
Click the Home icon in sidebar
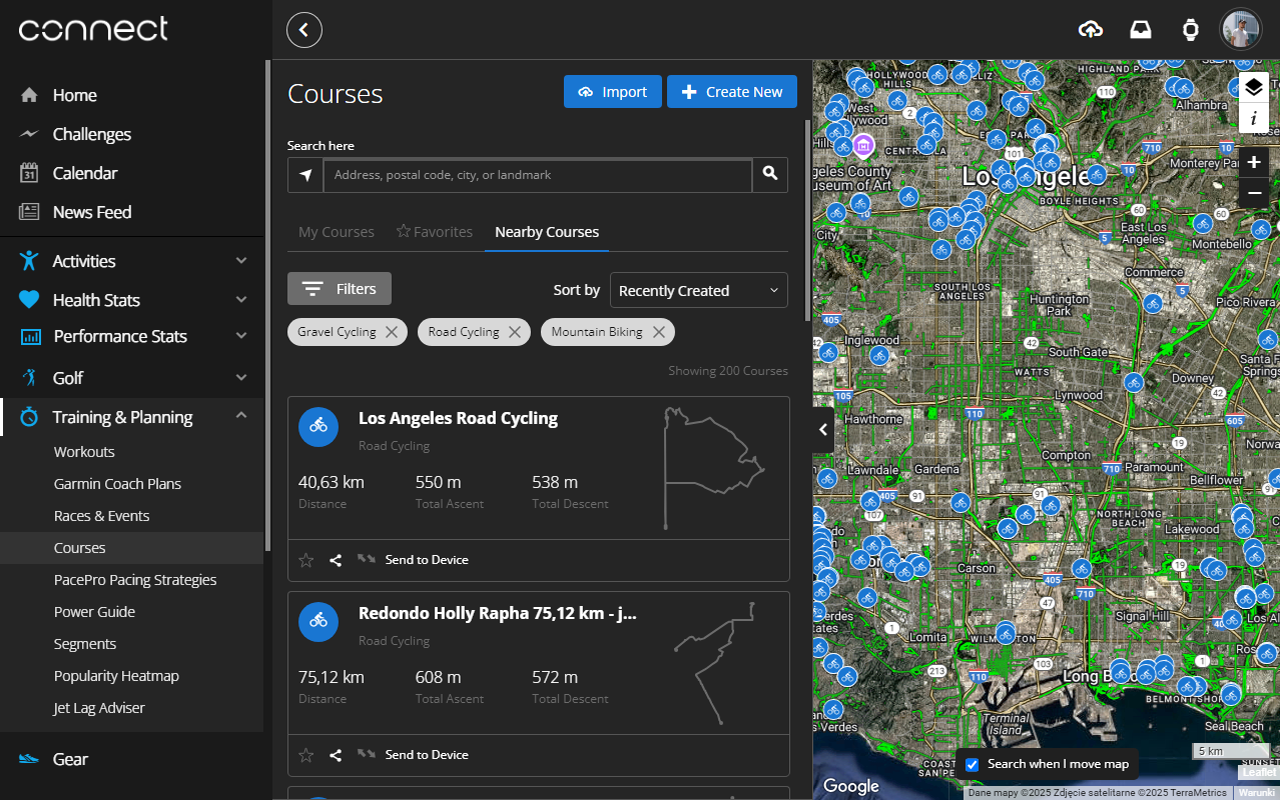point(29,95)
